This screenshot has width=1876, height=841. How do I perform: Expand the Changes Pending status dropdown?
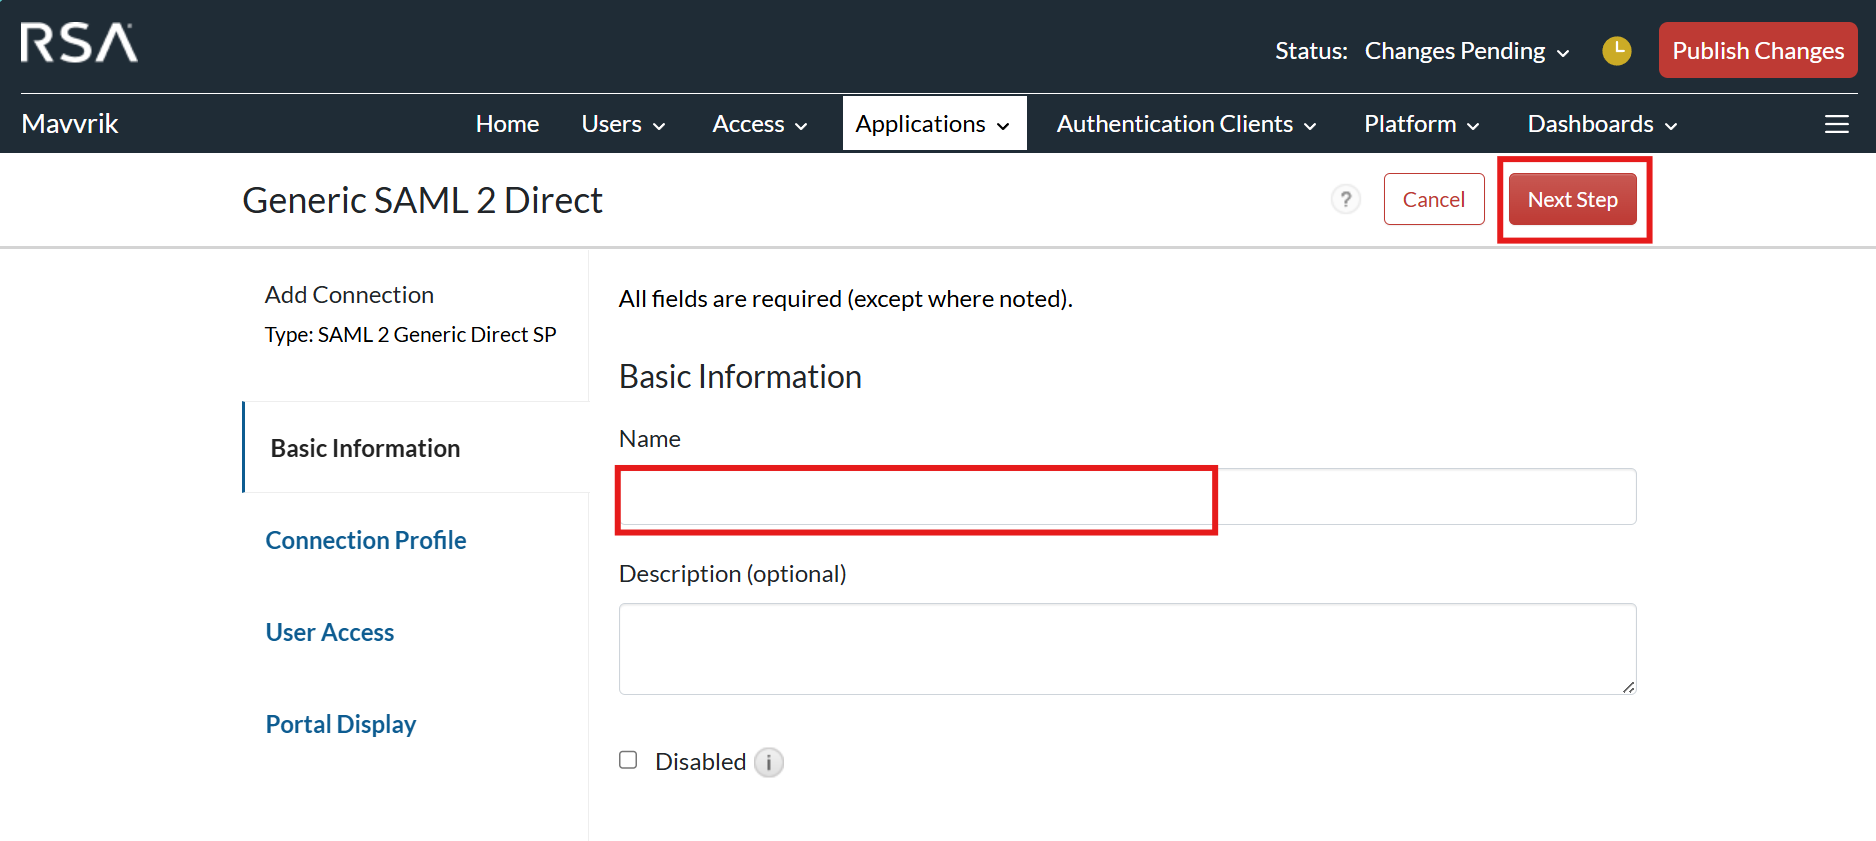coord(1466,51)
